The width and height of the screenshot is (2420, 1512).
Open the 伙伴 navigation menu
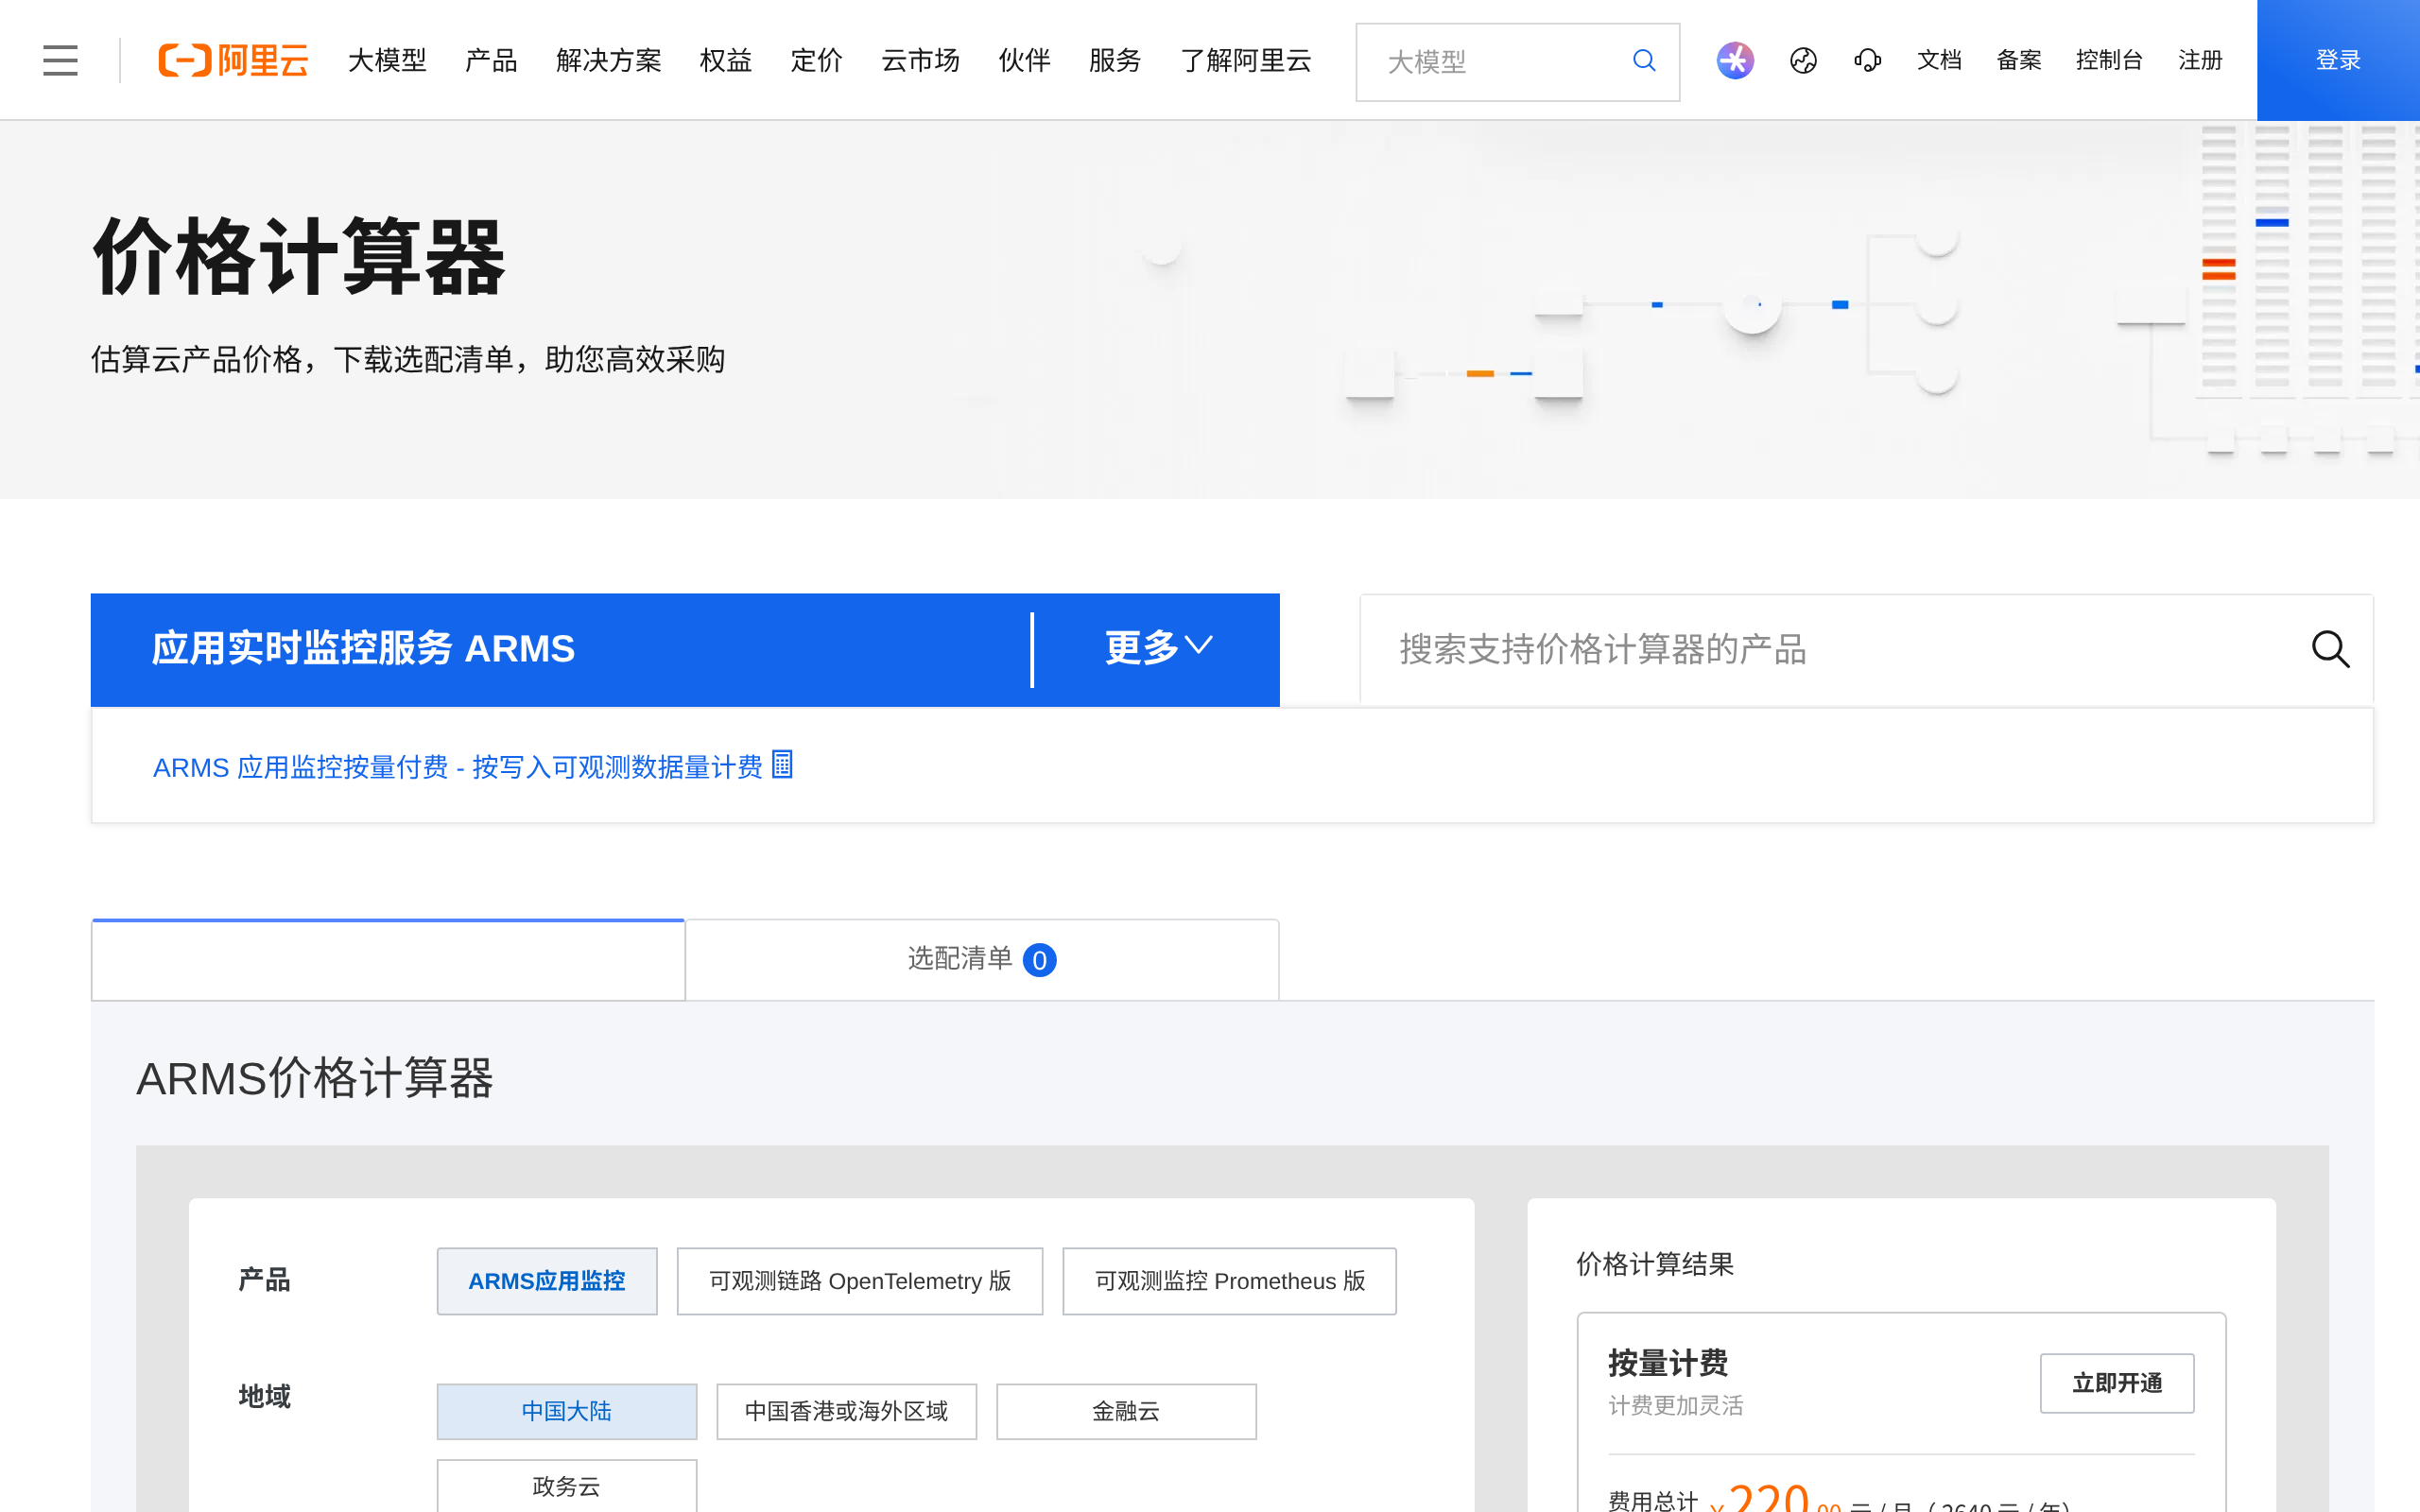[1024, 60]
